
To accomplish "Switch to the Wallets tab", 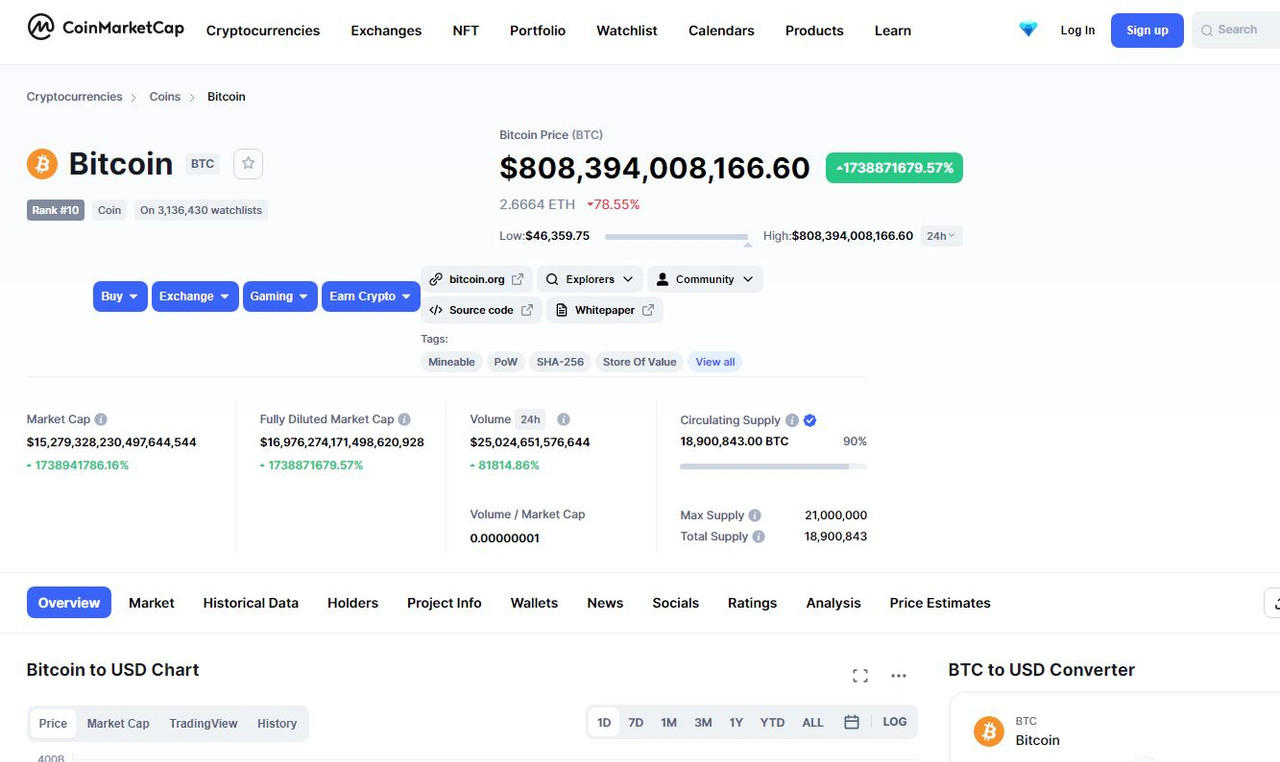I will click(x=534, y=603).
